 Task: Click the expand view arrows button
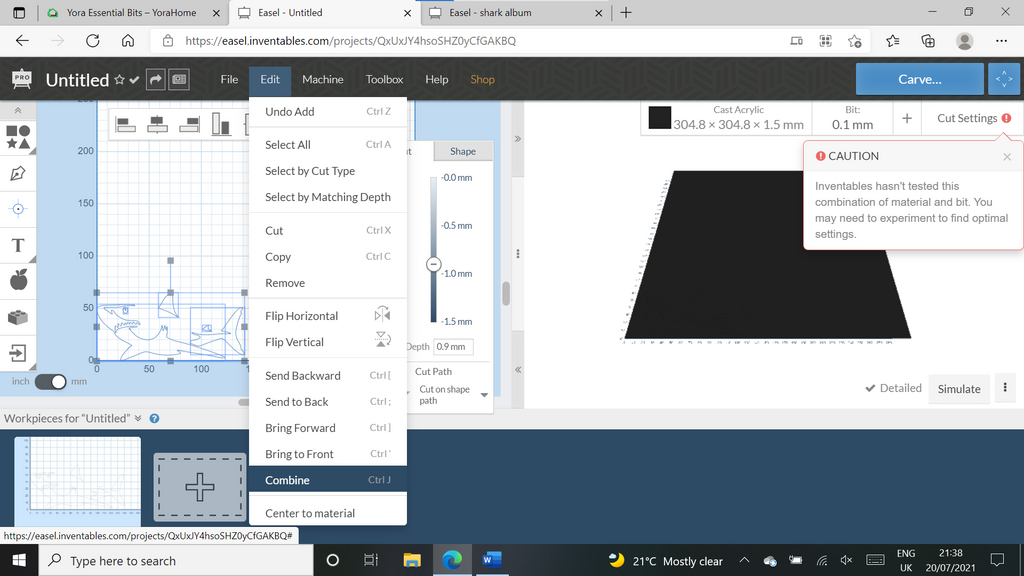point(1004,79)
